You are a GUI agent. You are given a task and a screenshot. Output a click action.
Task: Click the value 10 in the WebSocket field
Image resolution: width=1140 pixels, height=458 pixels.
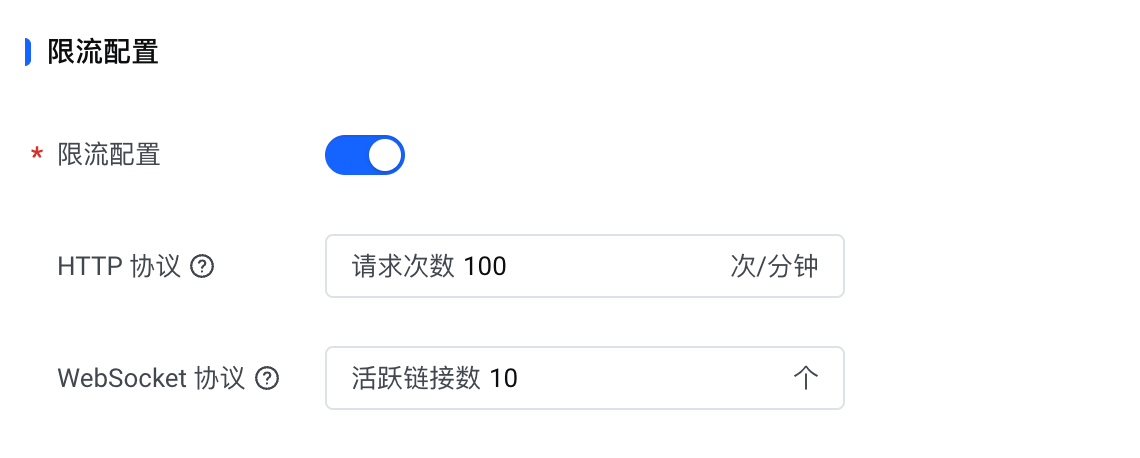[x=504, y=379]
